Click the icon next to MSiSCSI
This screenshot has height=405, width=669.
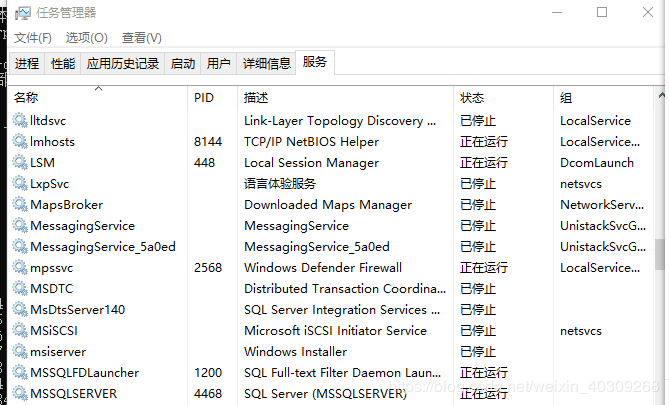click(20, 330)
